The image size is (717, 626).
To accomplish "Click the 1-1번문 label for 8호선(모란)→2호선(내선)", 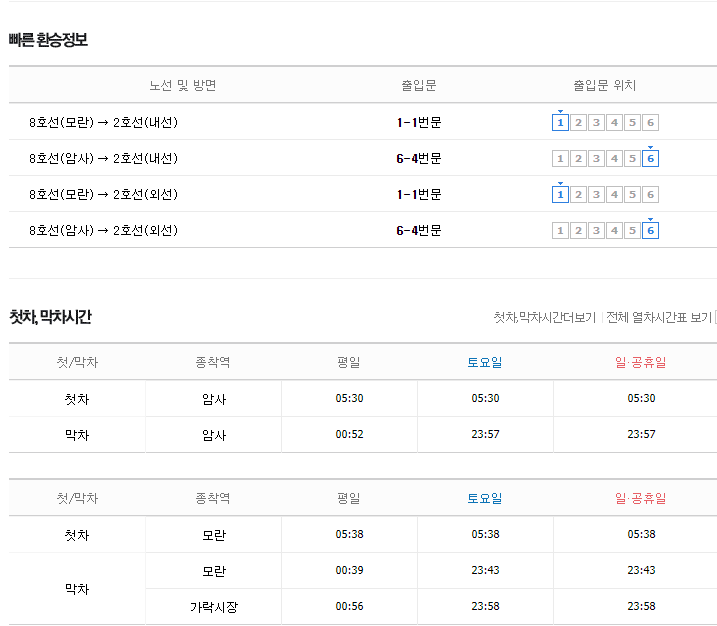I will [x=419, y=123].
